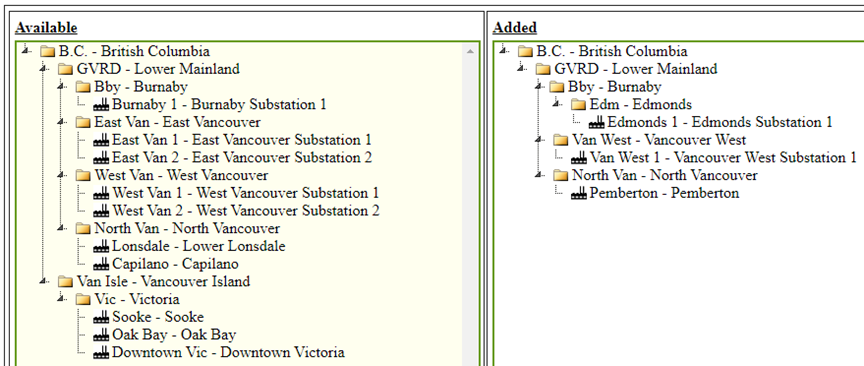864x366 pixels.
Task: Click folder icon beside Bby - Burnaby in Available
Action: (x=83, y=87)
